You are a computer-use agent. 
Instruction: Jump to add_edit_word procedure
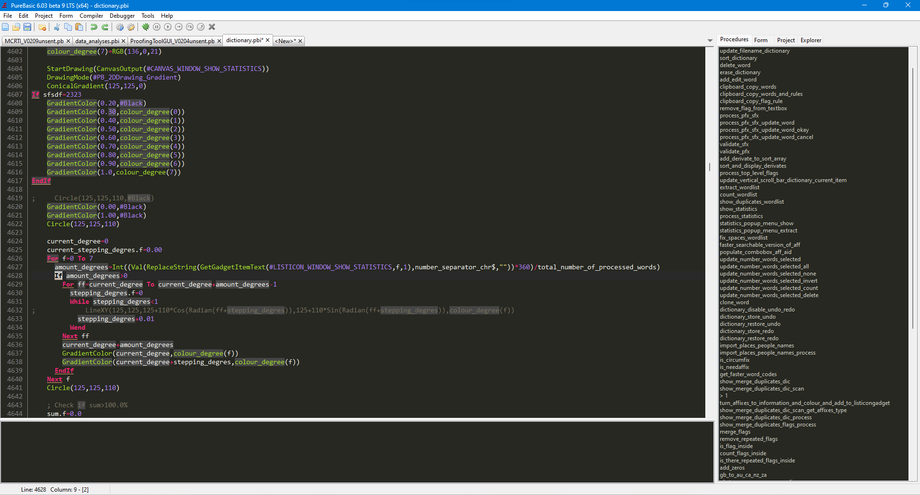coord(738,80)
